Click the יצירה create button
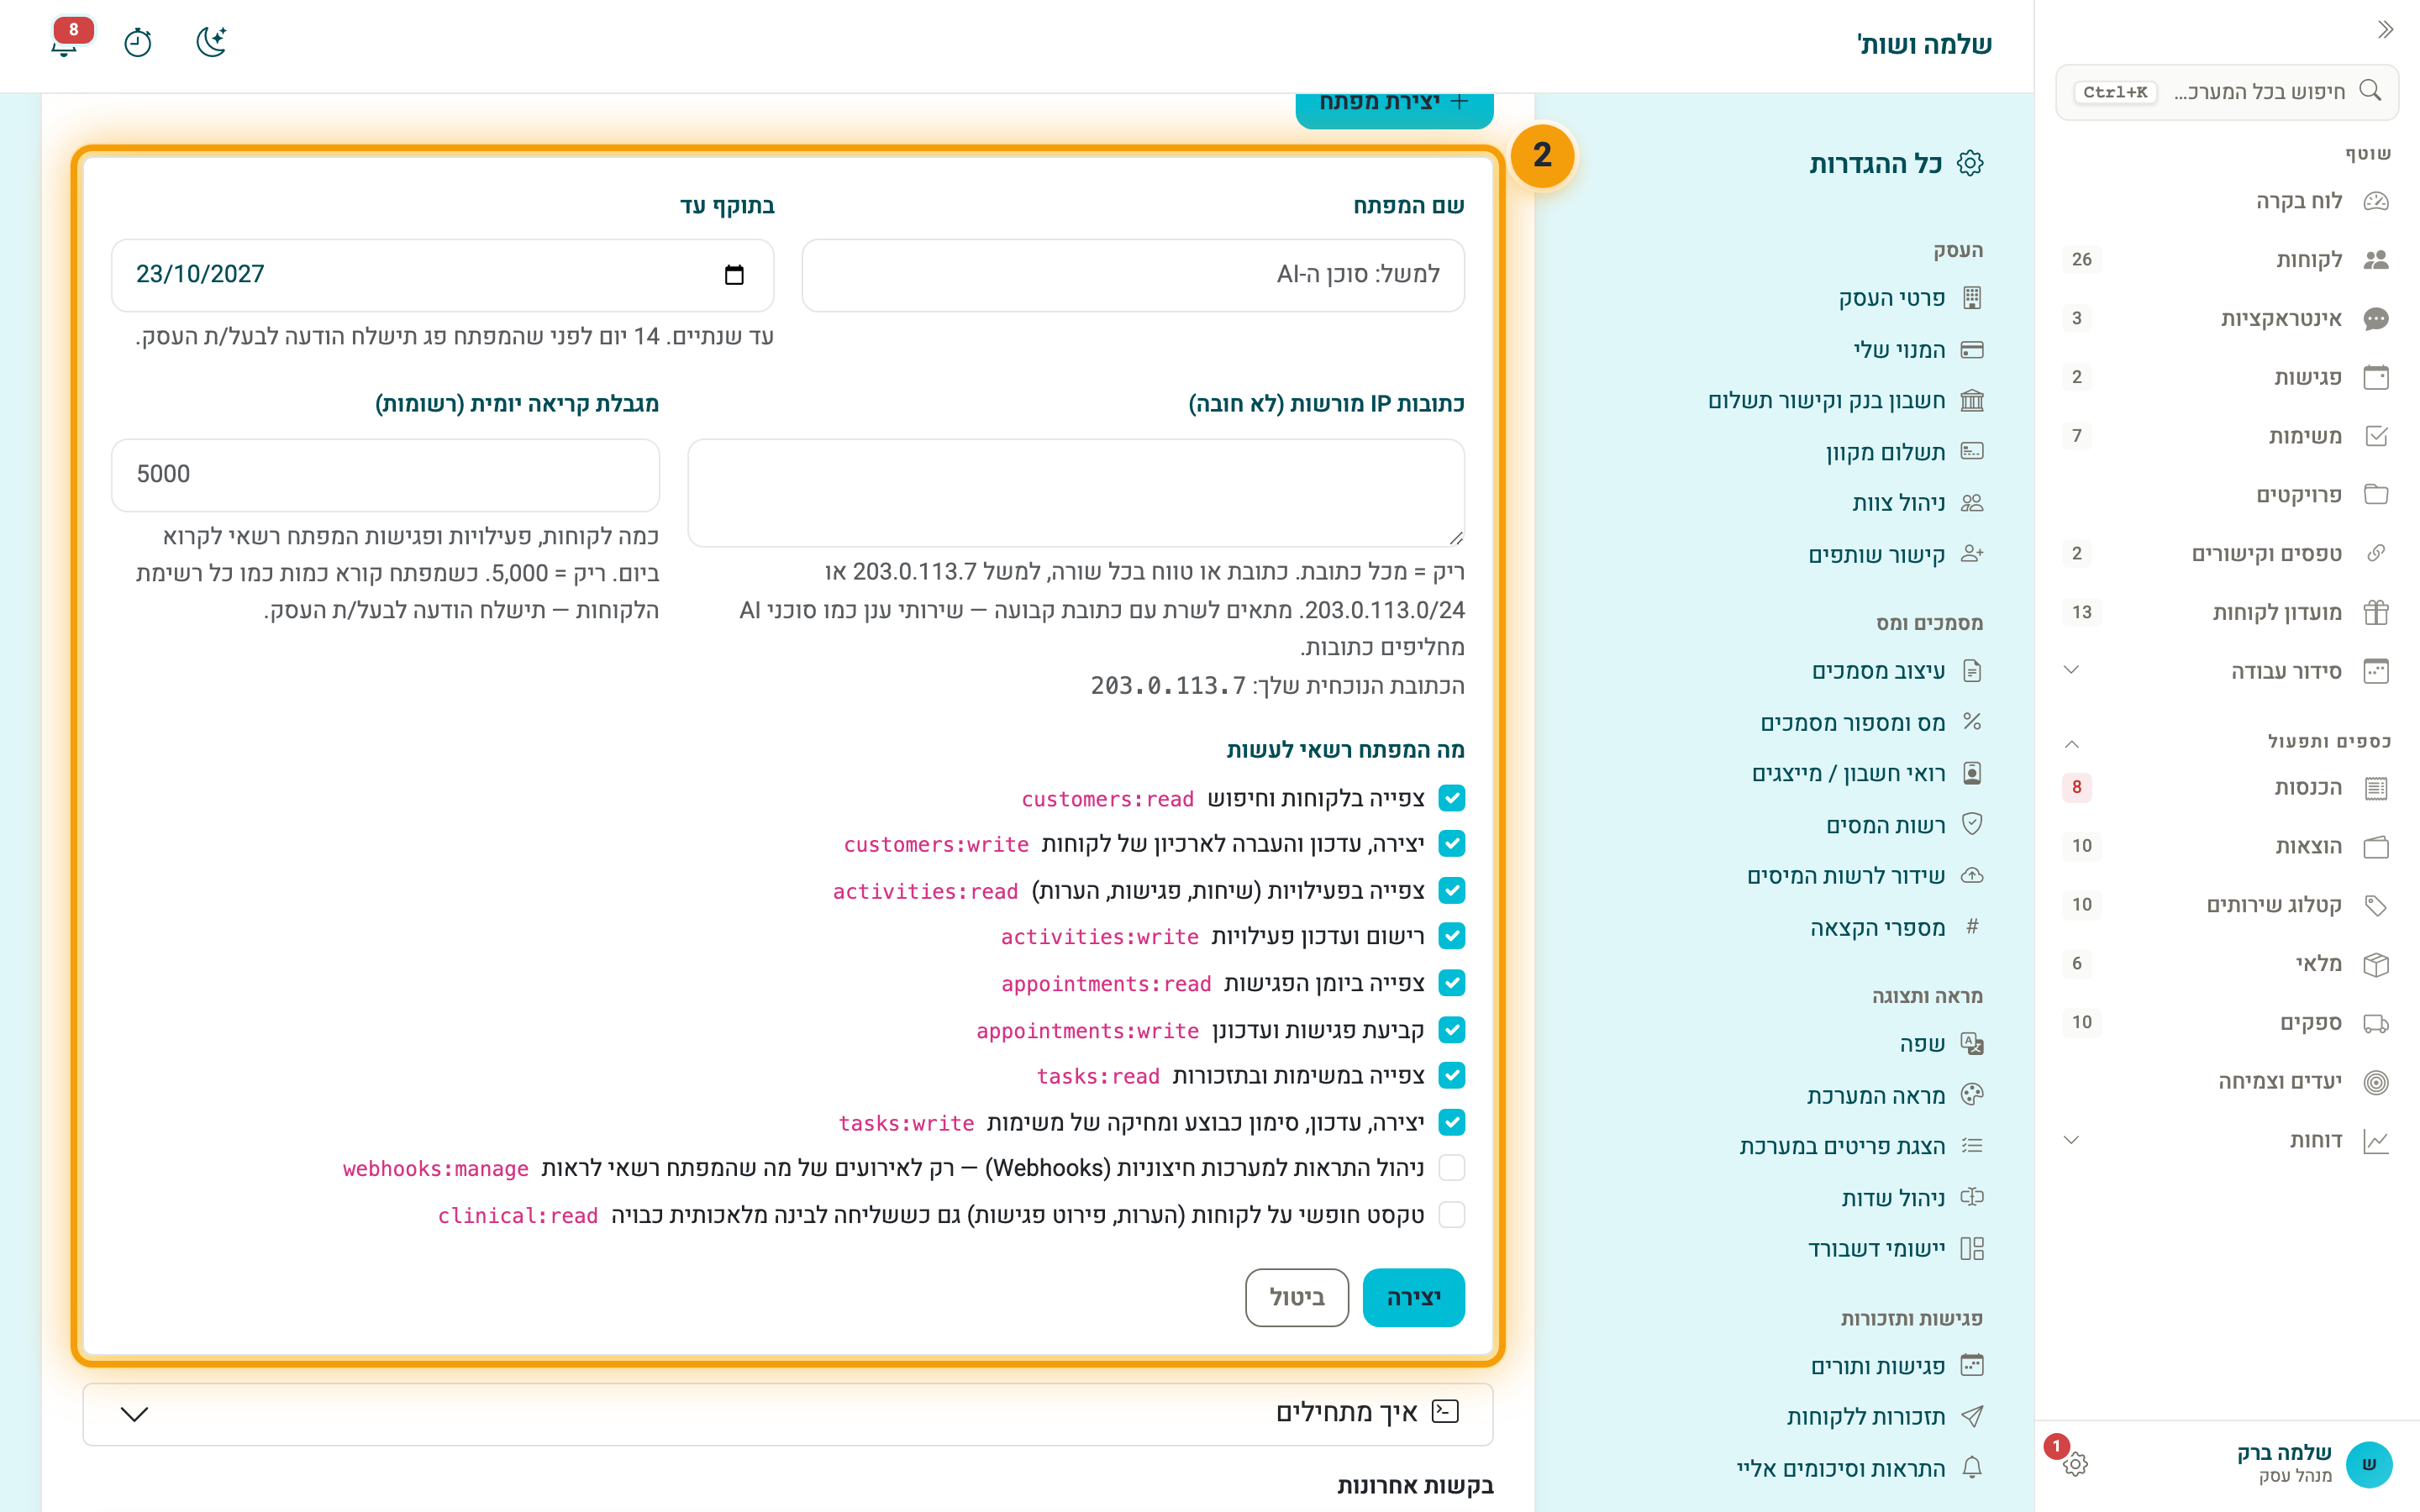Viewport: 2420px width, 1512px height. (1413, 1298)
